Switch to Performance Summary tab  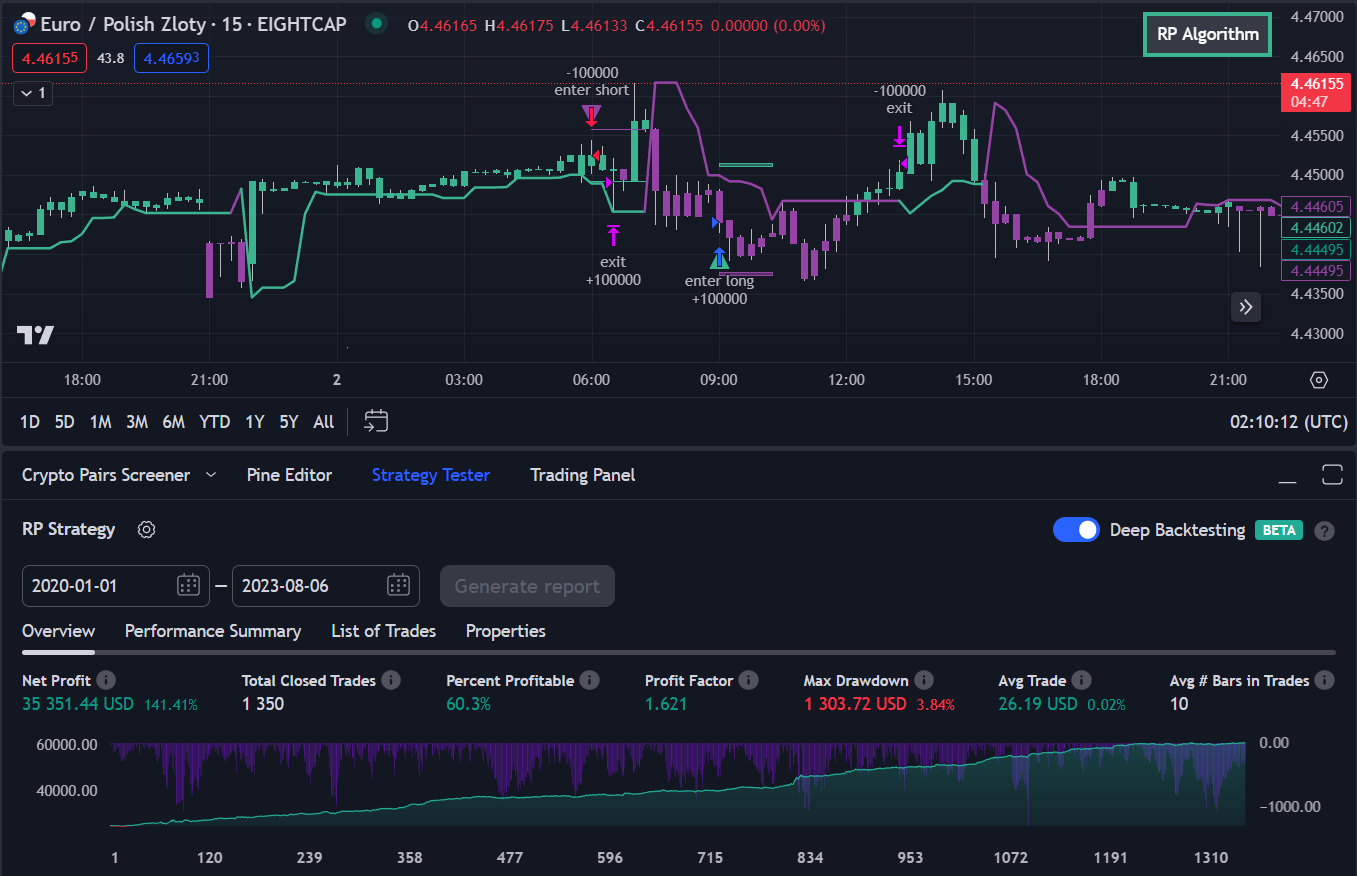(x=213, y=631)
